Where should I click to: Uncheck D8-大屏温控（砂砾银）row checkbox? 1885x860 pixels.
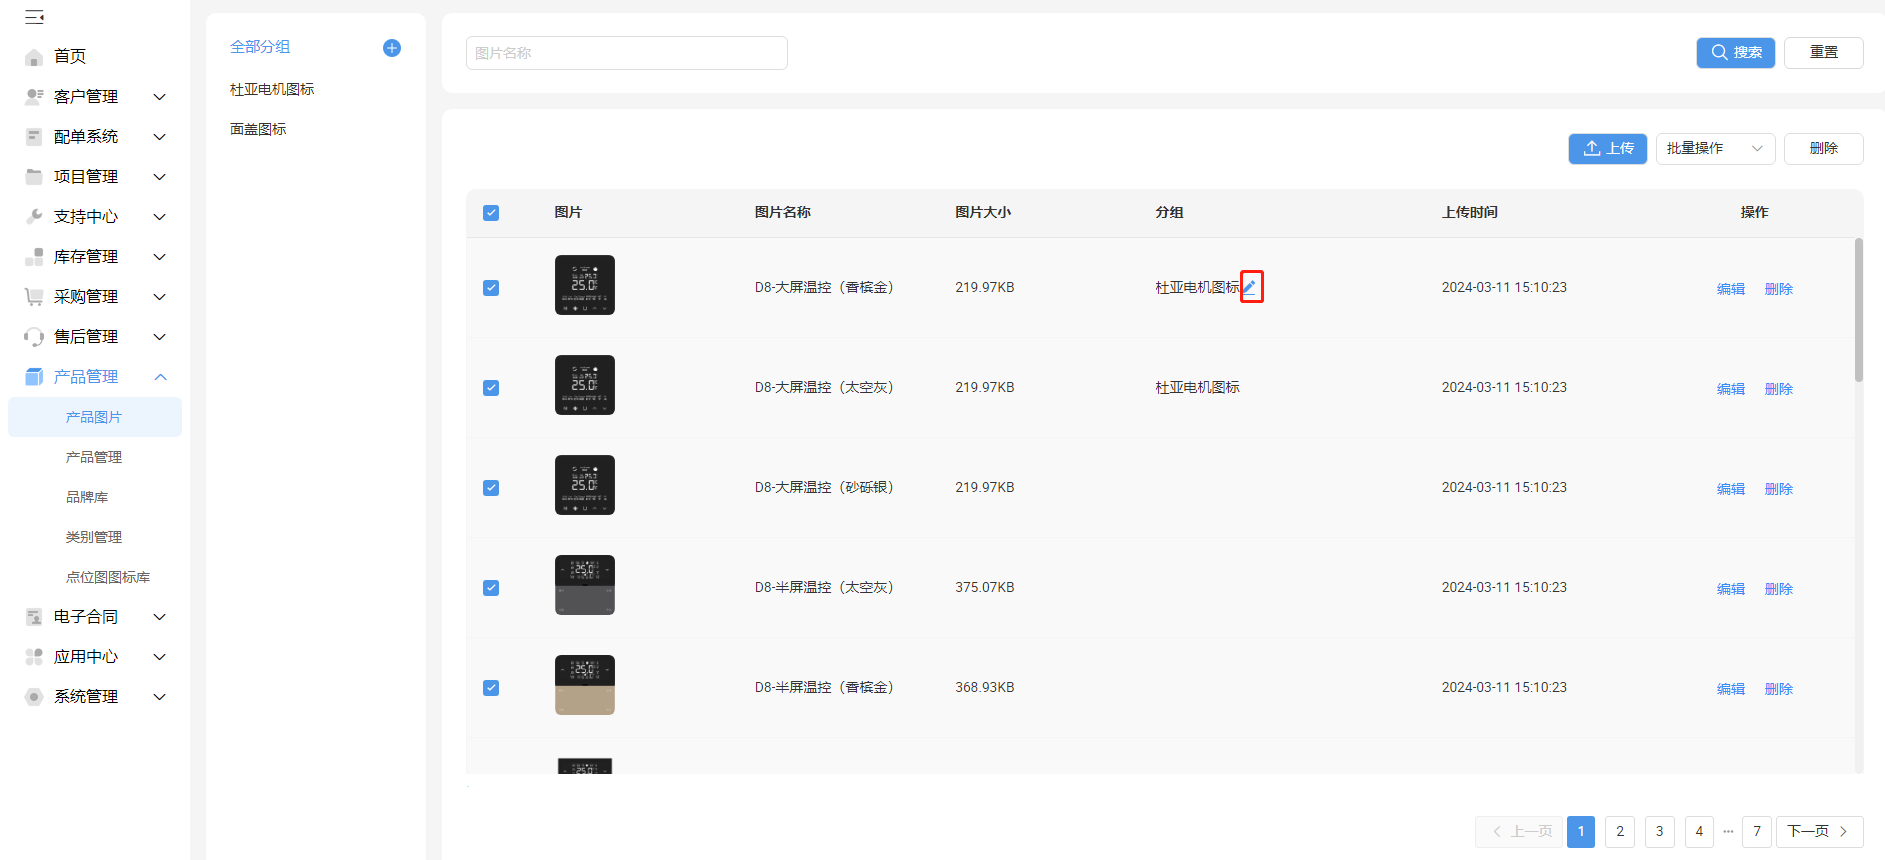click(491, 488)
